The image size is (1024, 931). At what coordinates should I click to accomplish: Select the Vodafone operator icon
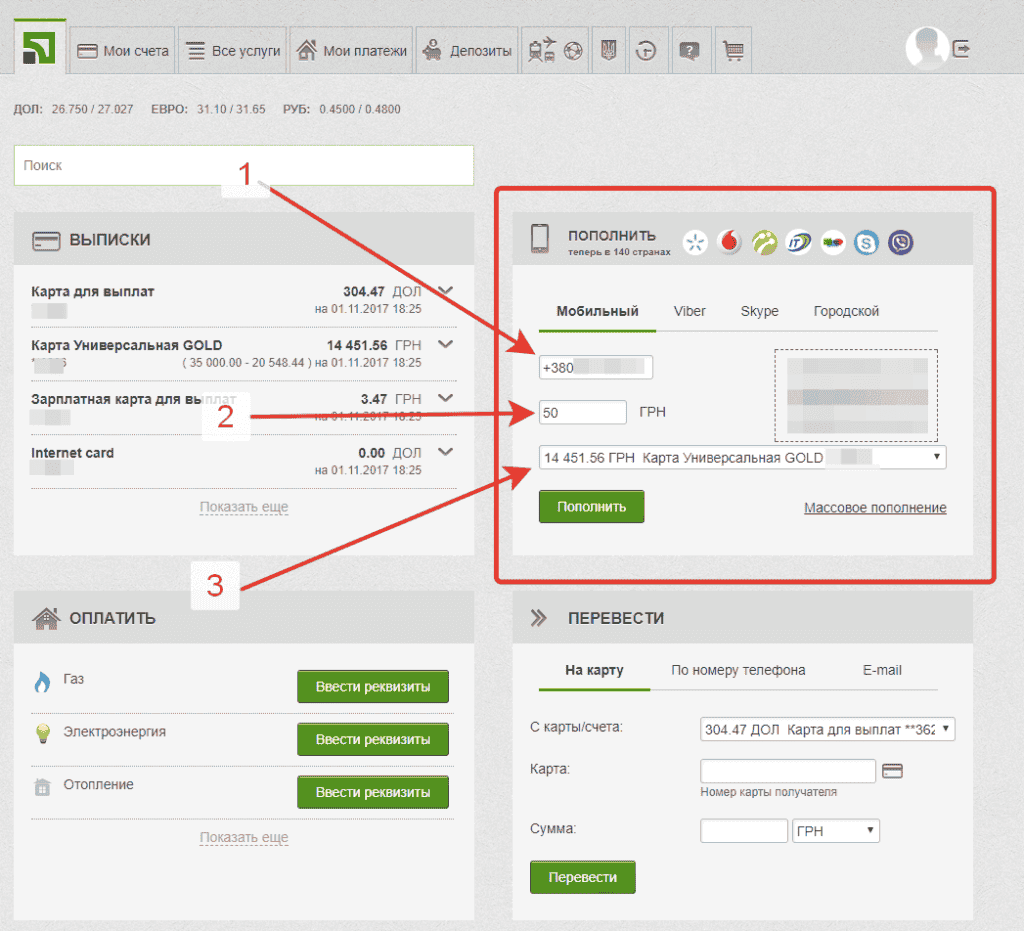coord(730,241)
